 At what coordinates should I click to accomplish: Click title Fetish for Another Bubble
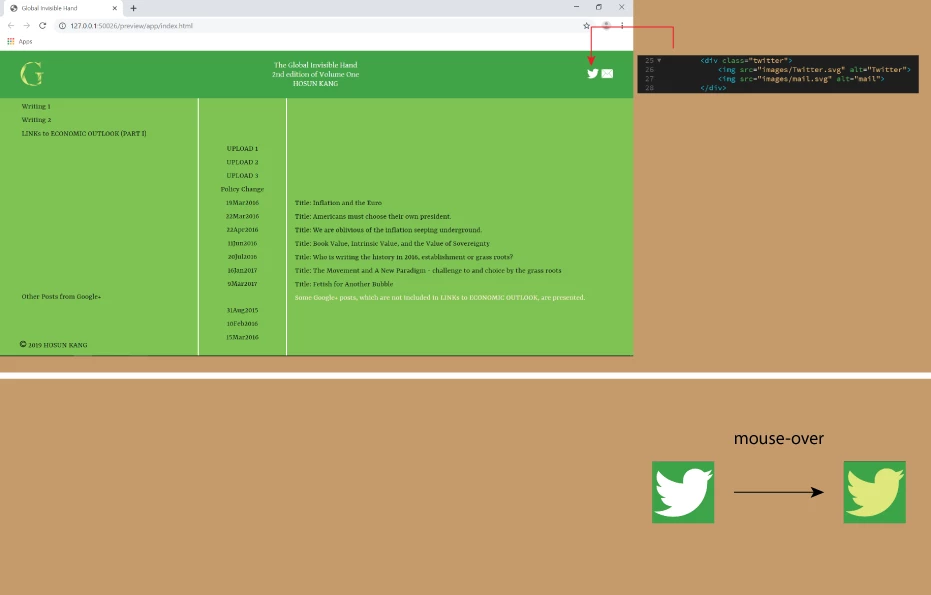(344, 284)
